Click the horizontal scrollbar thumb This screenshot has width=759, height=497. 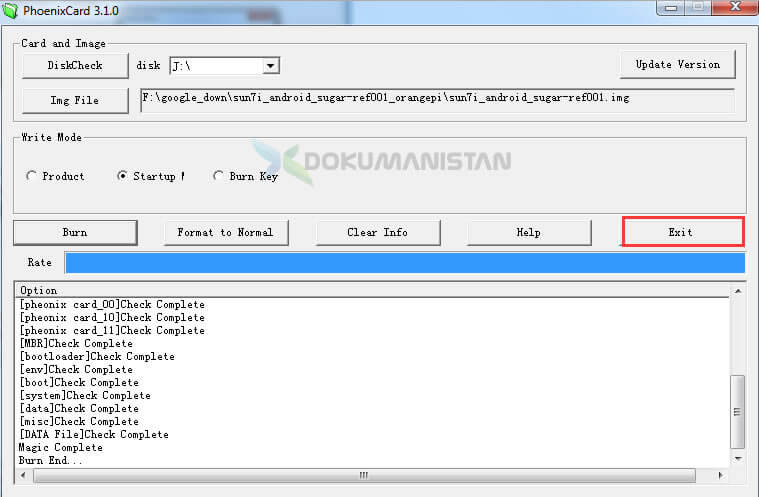(364, 475)
